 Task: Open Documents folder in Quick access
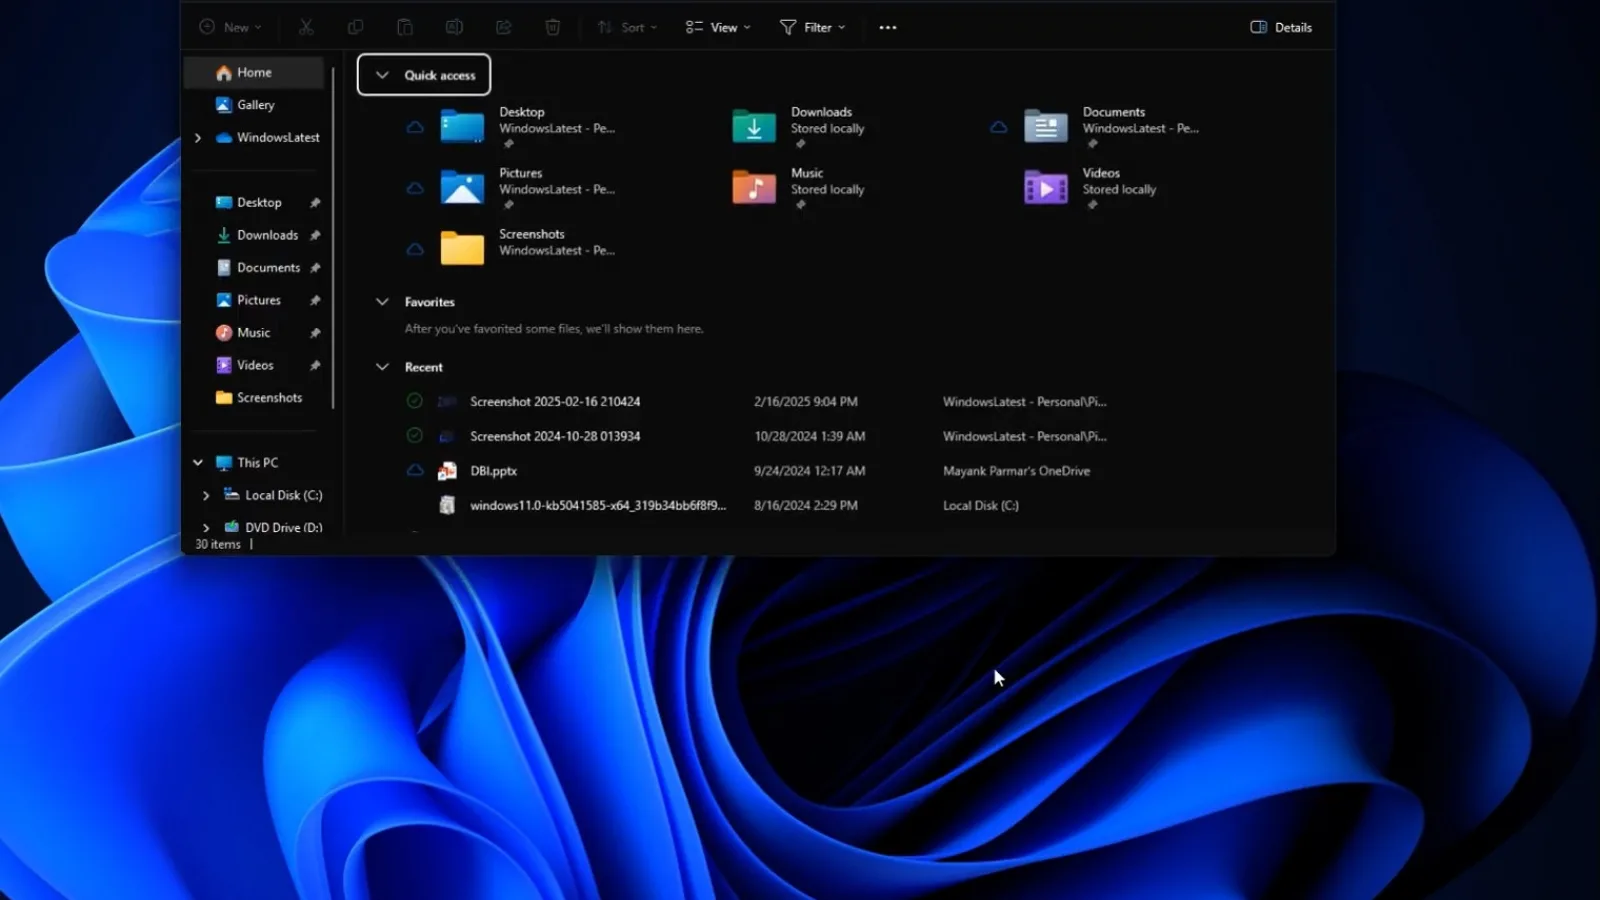(1111, 127)
